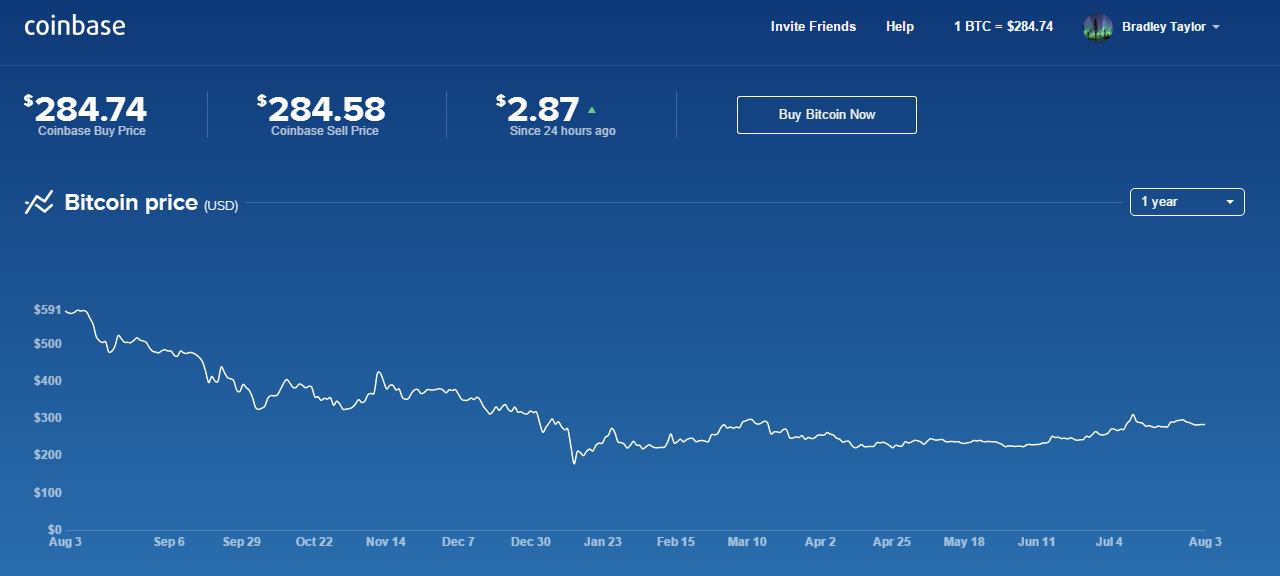The image size is (1280, 576).
Task: Open Invite Friends link
Action: click(x=813, y=27)
